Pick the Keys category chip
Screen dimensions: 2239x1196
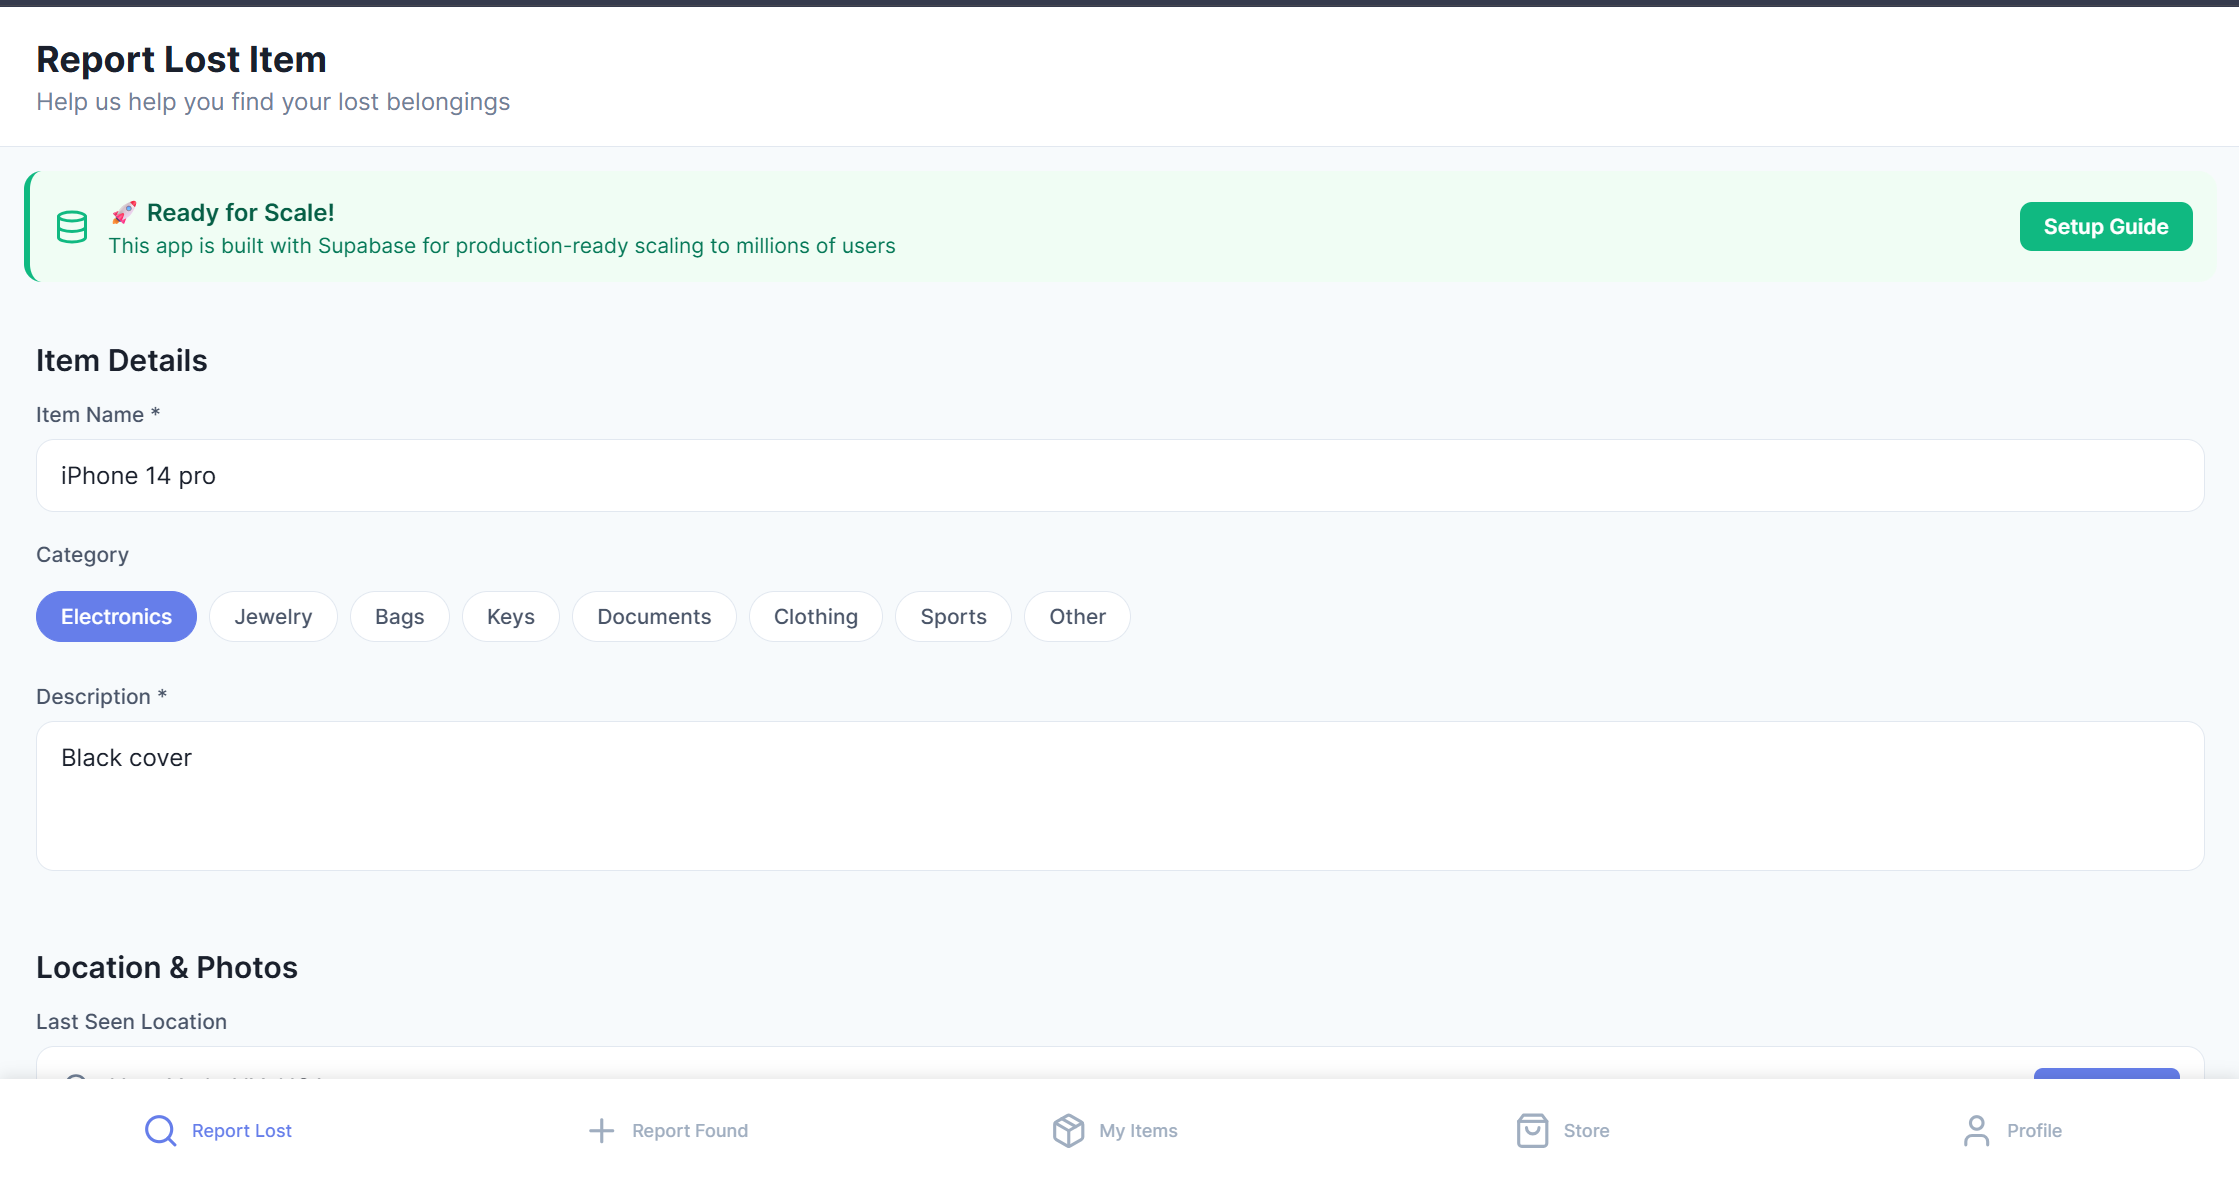click(510, 616)
